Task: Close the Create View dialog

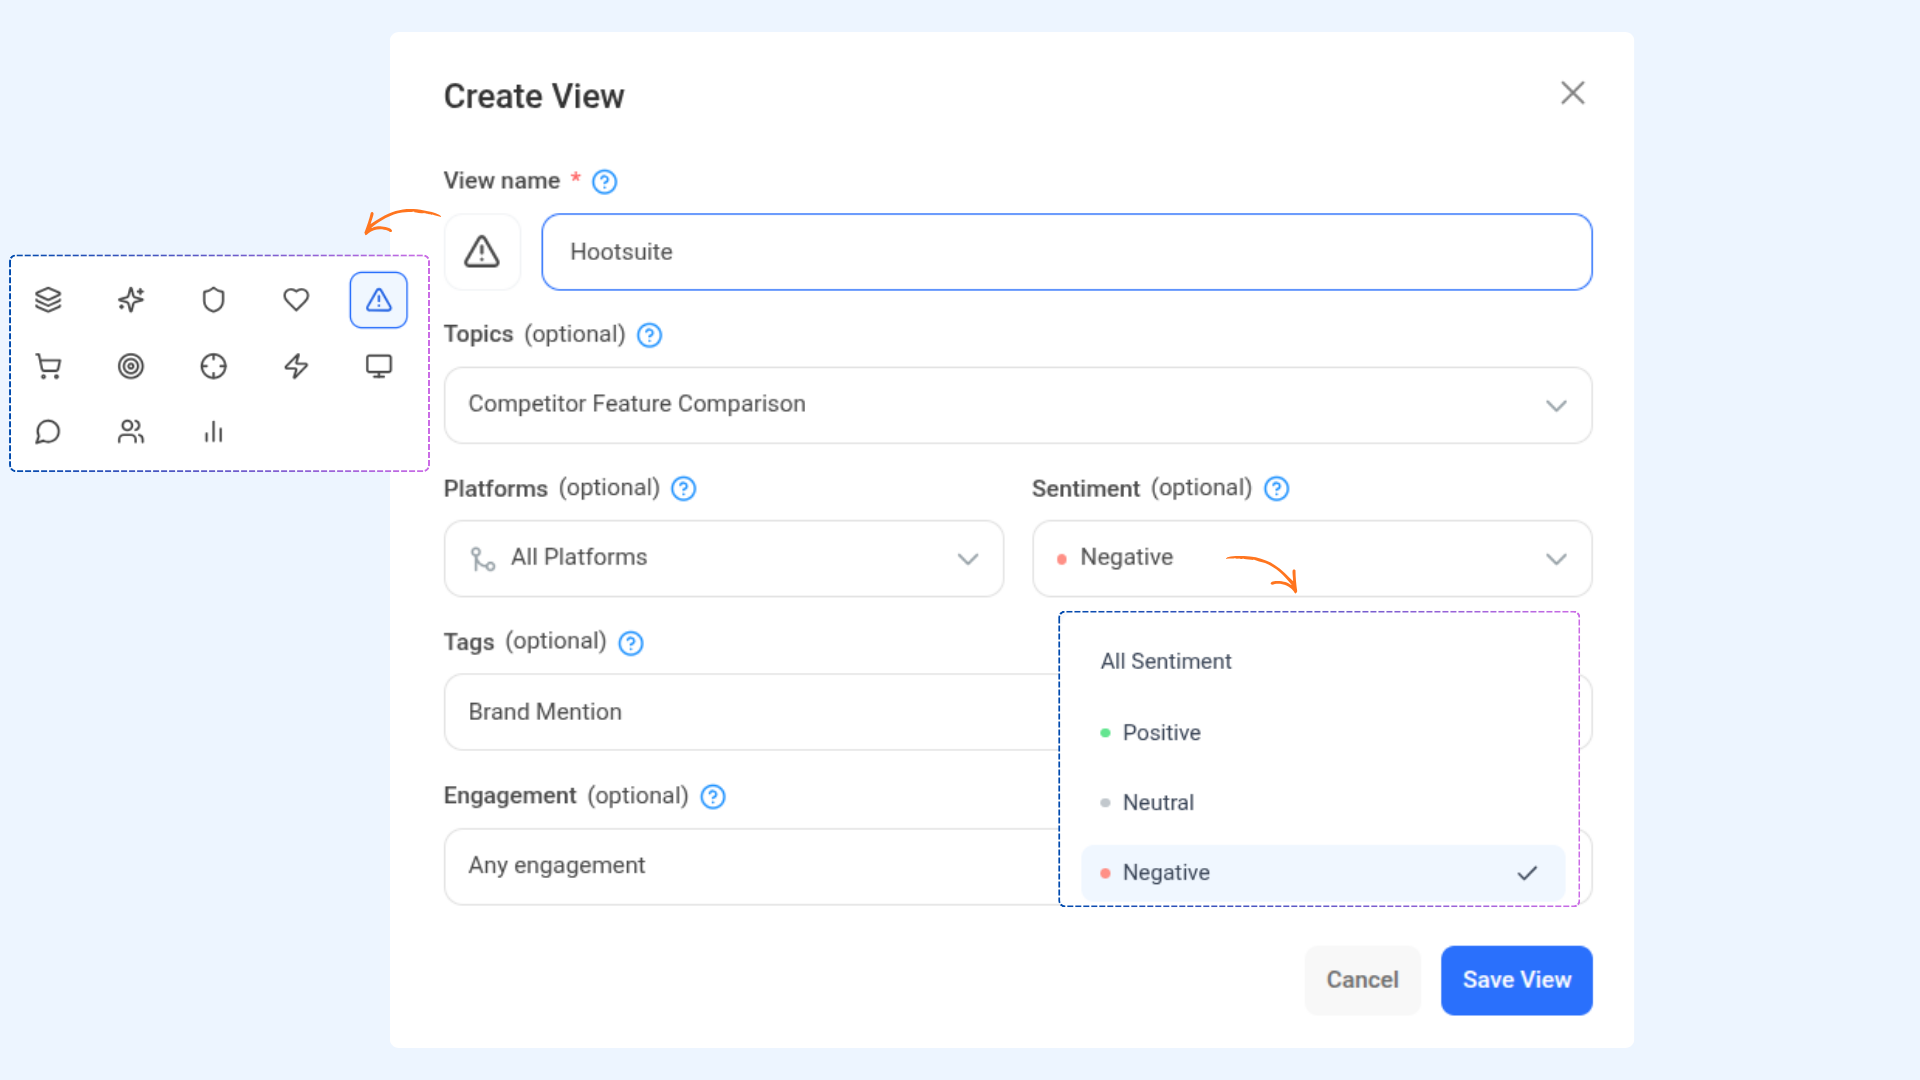Action: 1573,93
